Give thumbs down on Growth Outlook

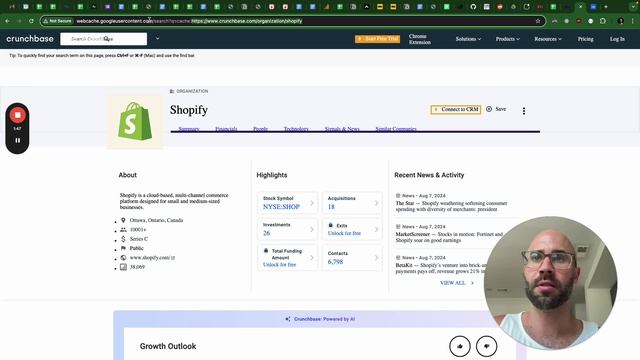coord(487,346)
